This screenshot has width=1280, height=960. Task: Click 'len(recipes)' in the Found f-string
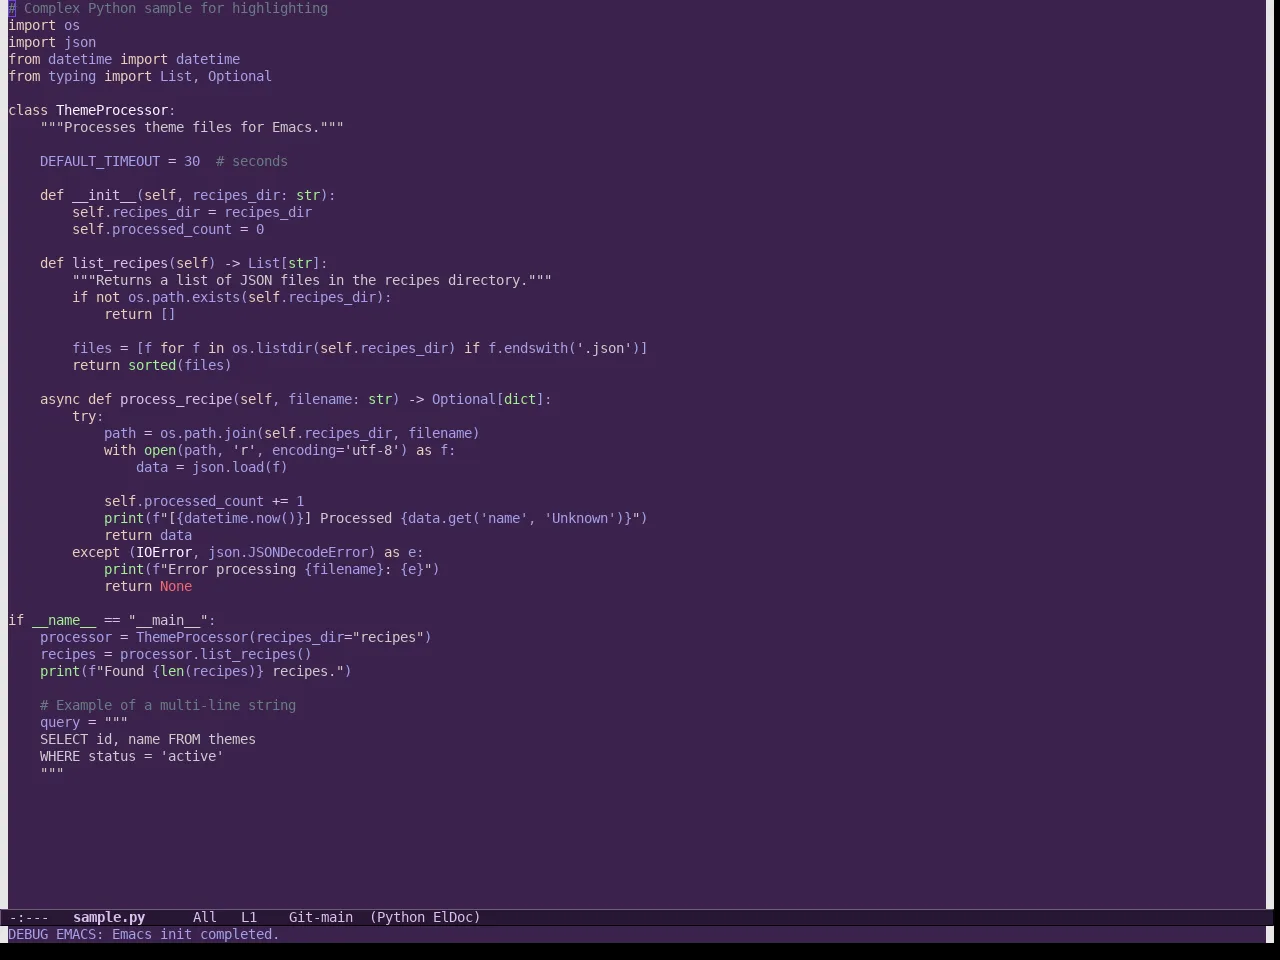[x=208, y=671]
